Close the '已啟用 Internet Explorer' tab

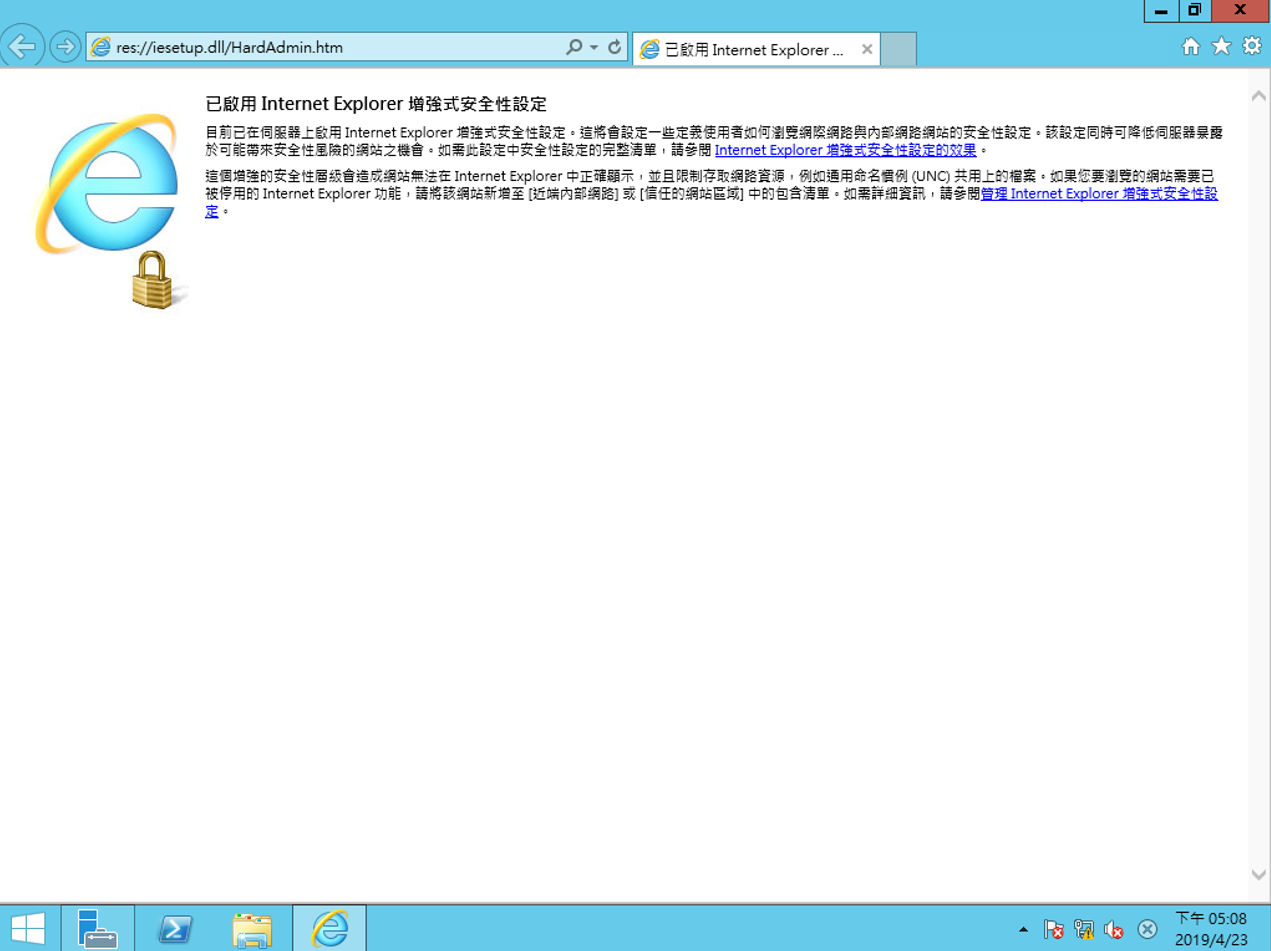pyautogui.click(x=866, y=49)
